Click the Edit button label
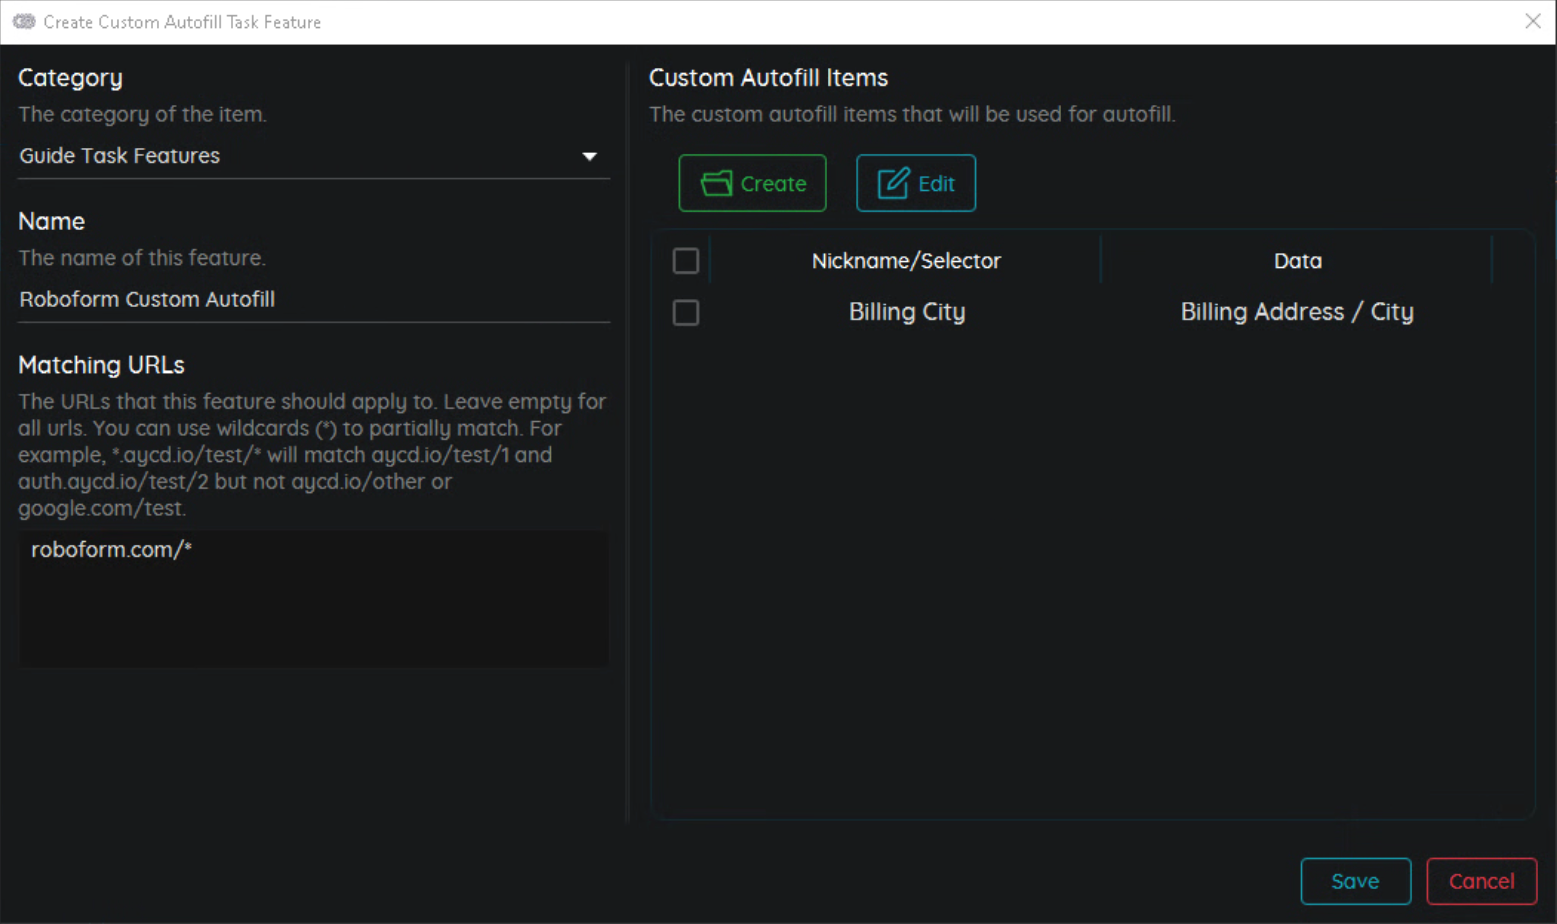The width and height of the screenshot is (1557, 924). click(936, 184)
